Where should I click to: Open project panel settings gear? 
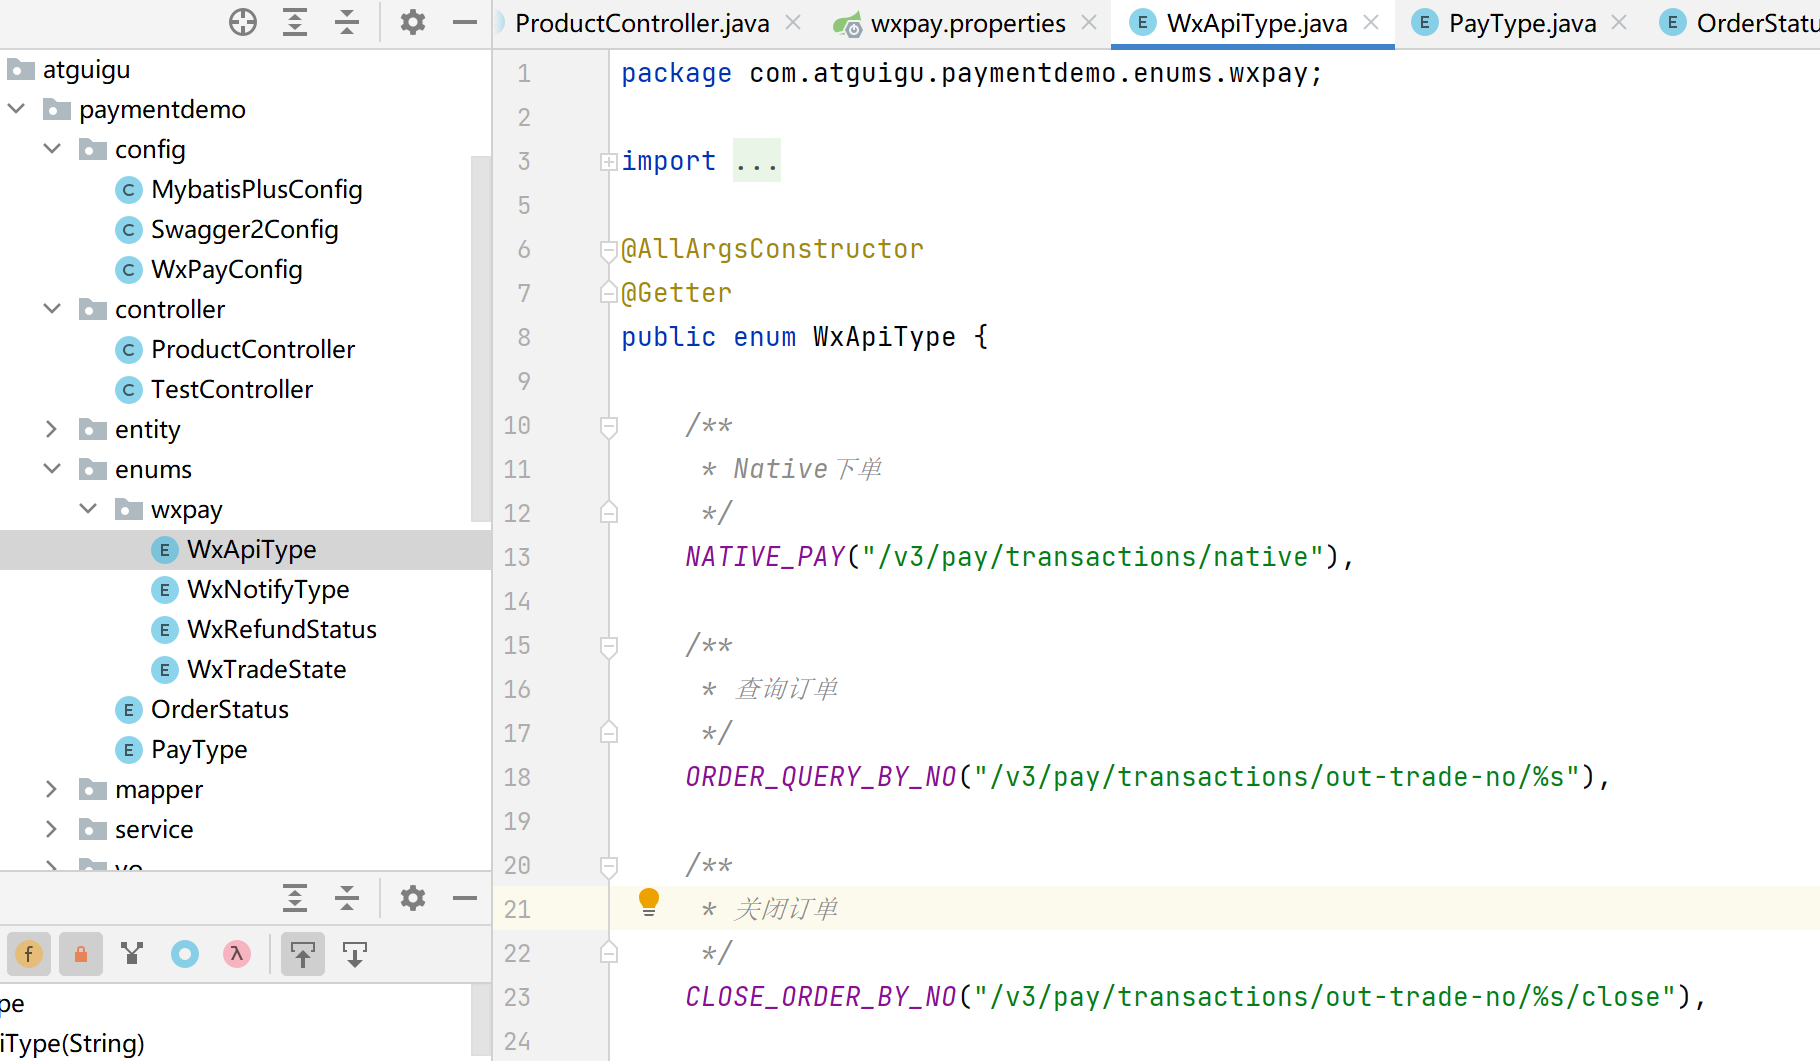(x=412, y=22)
